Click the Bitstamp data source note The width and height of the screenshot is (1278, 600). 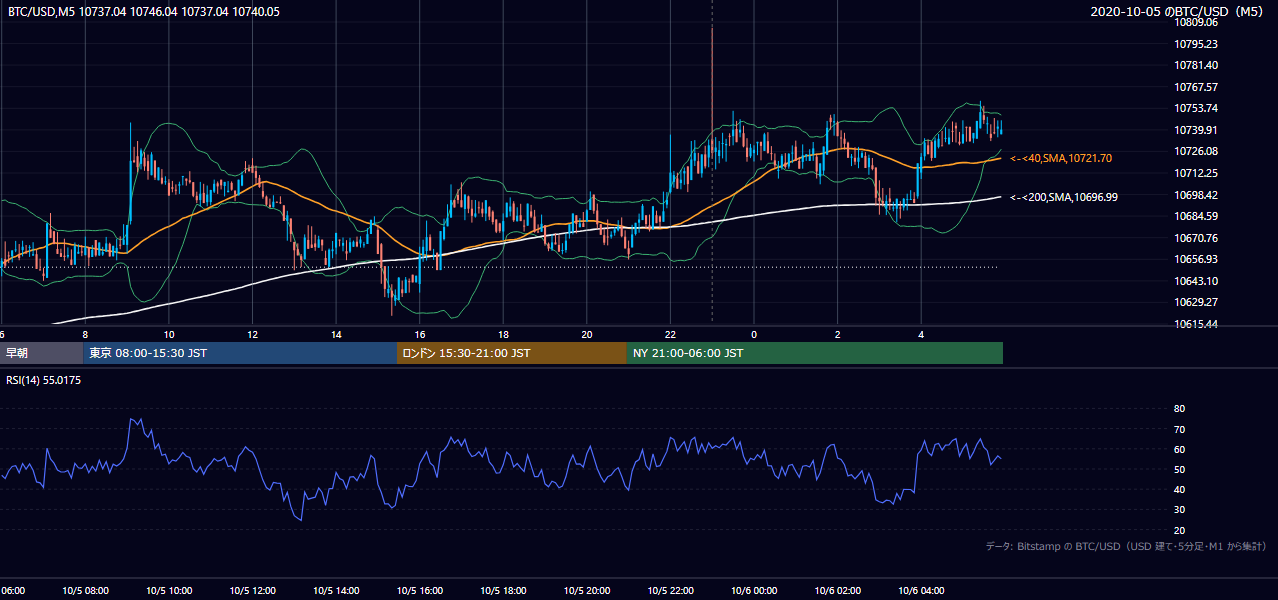(x=1126, y=546)
